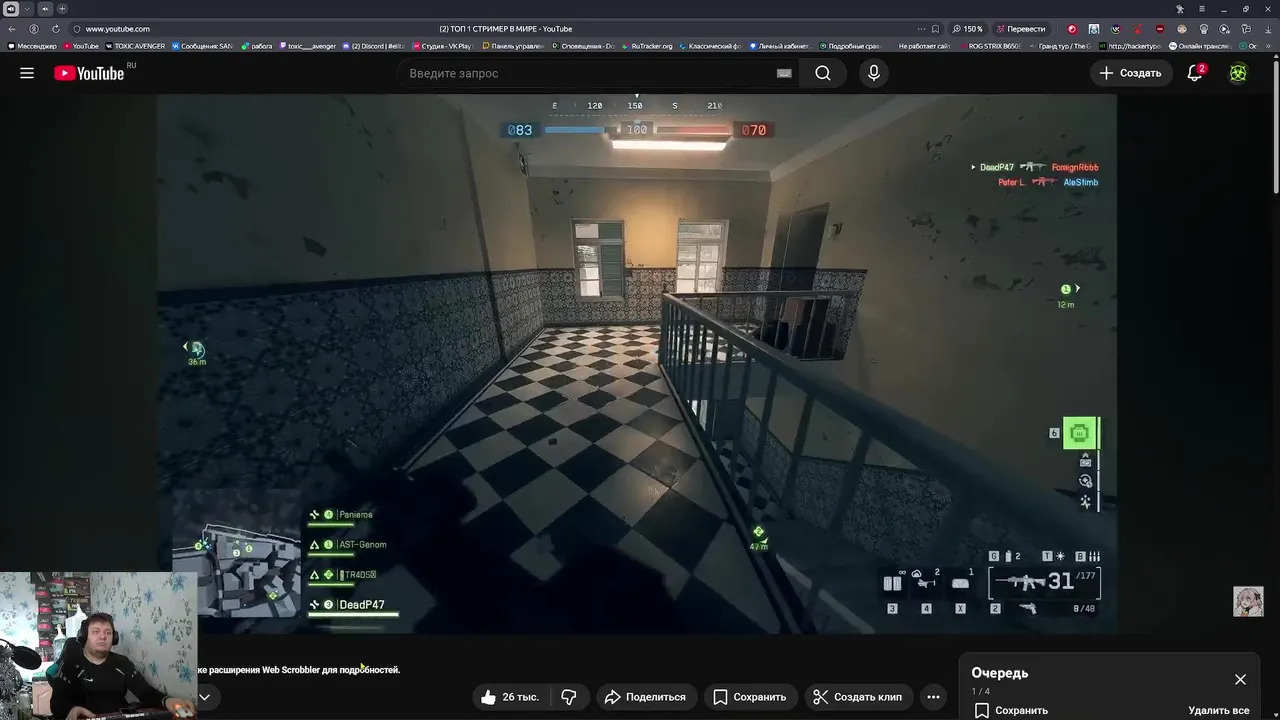Bookmark the page with the bookmark icon

[x=936, y=29]
